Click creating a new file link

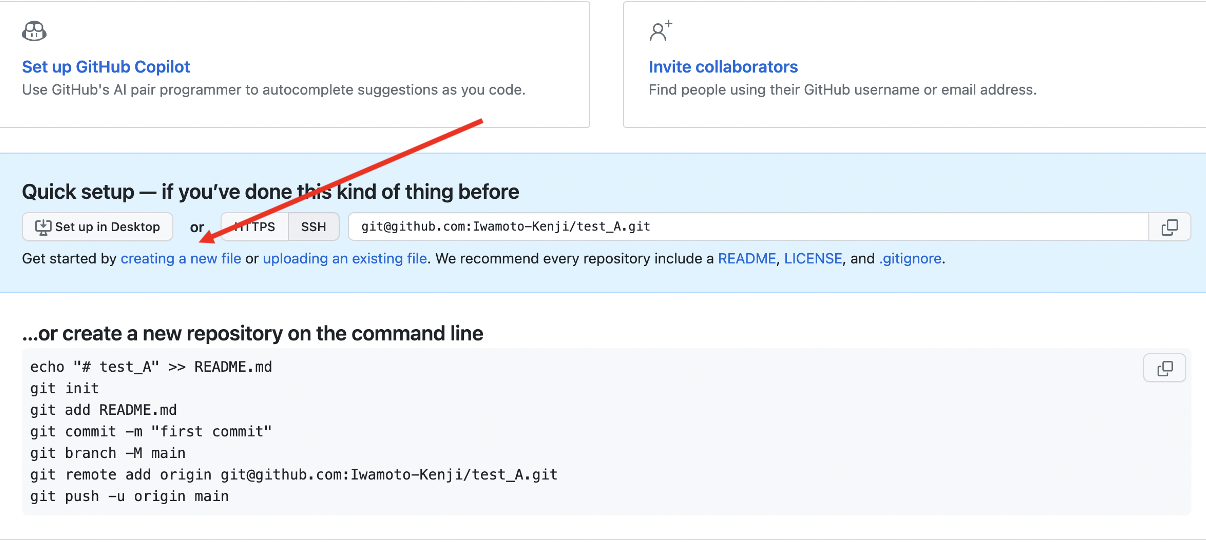click(x=181, y=258)
